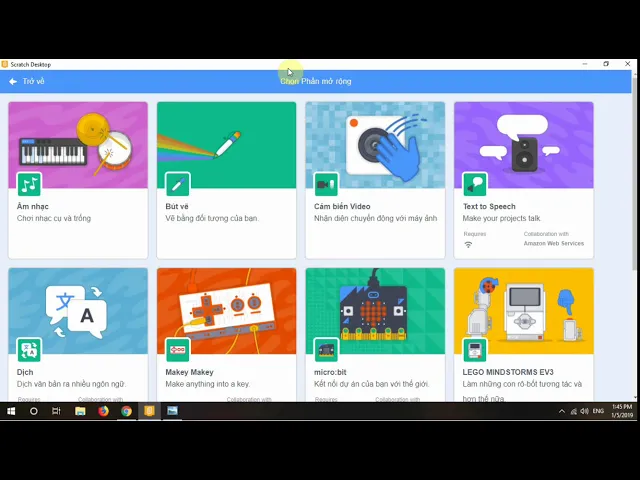Screen dimensions: 640x480
Task: Click the micro:bit badge icon
Action: tap(326, 350)
